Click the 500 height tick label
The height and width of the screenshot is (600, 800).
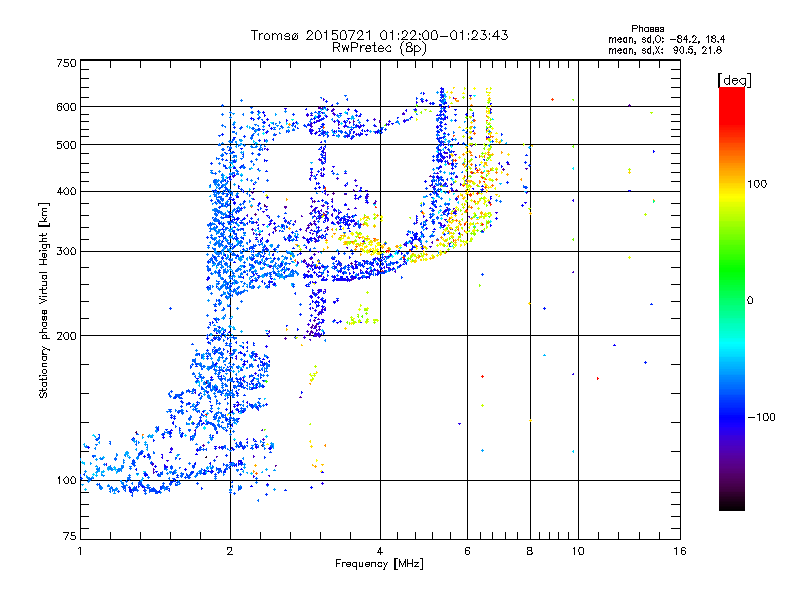(x=66, y=145)
